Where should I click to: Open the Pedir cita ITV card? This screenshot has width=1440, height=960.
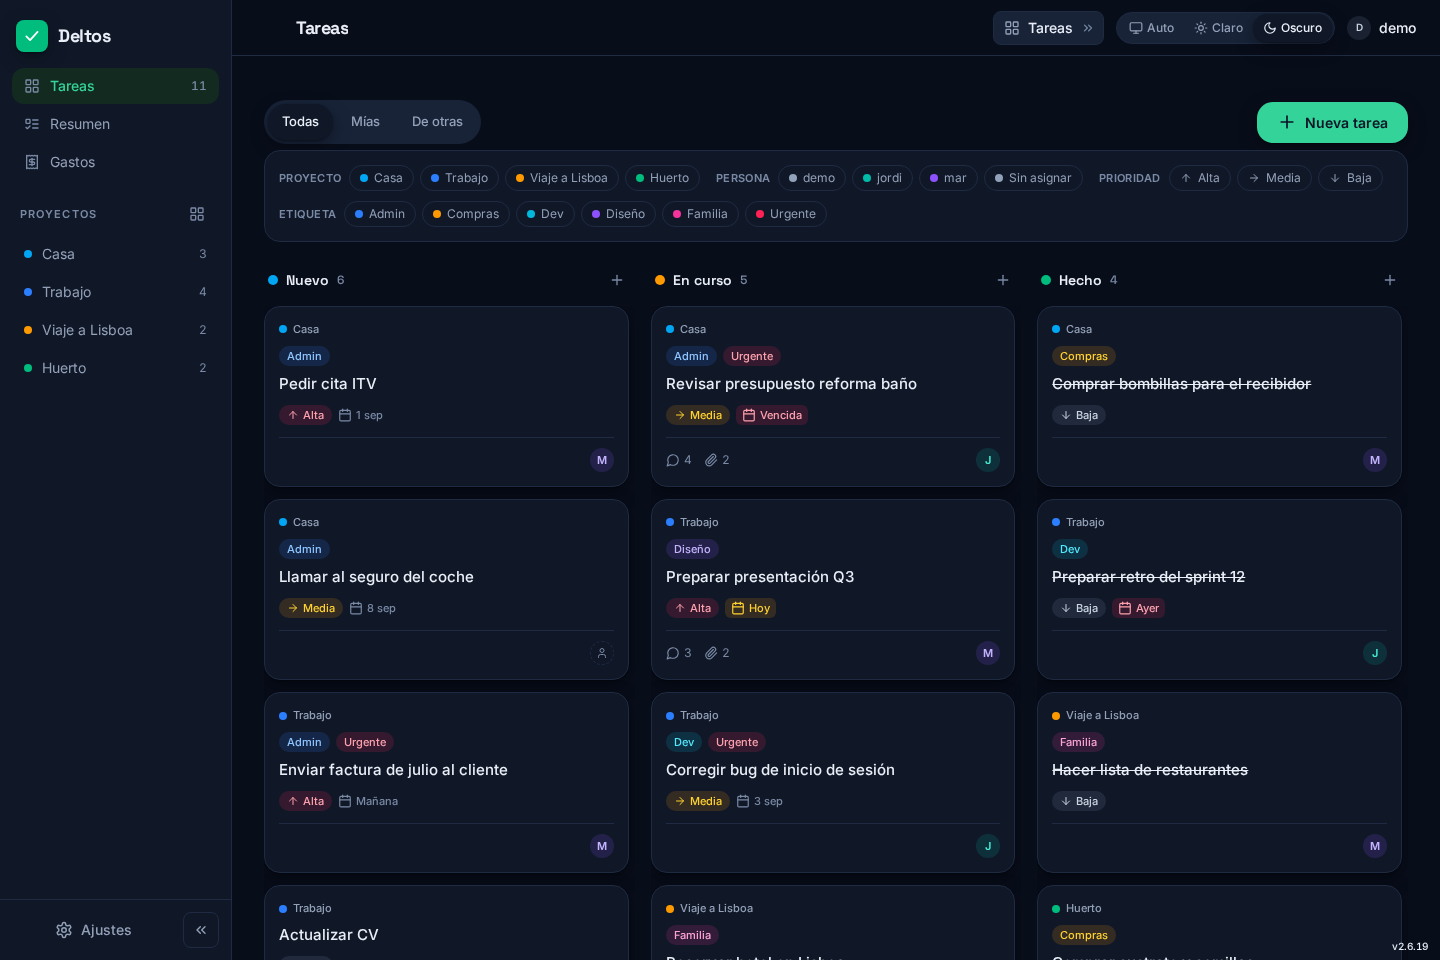[446, 396]
